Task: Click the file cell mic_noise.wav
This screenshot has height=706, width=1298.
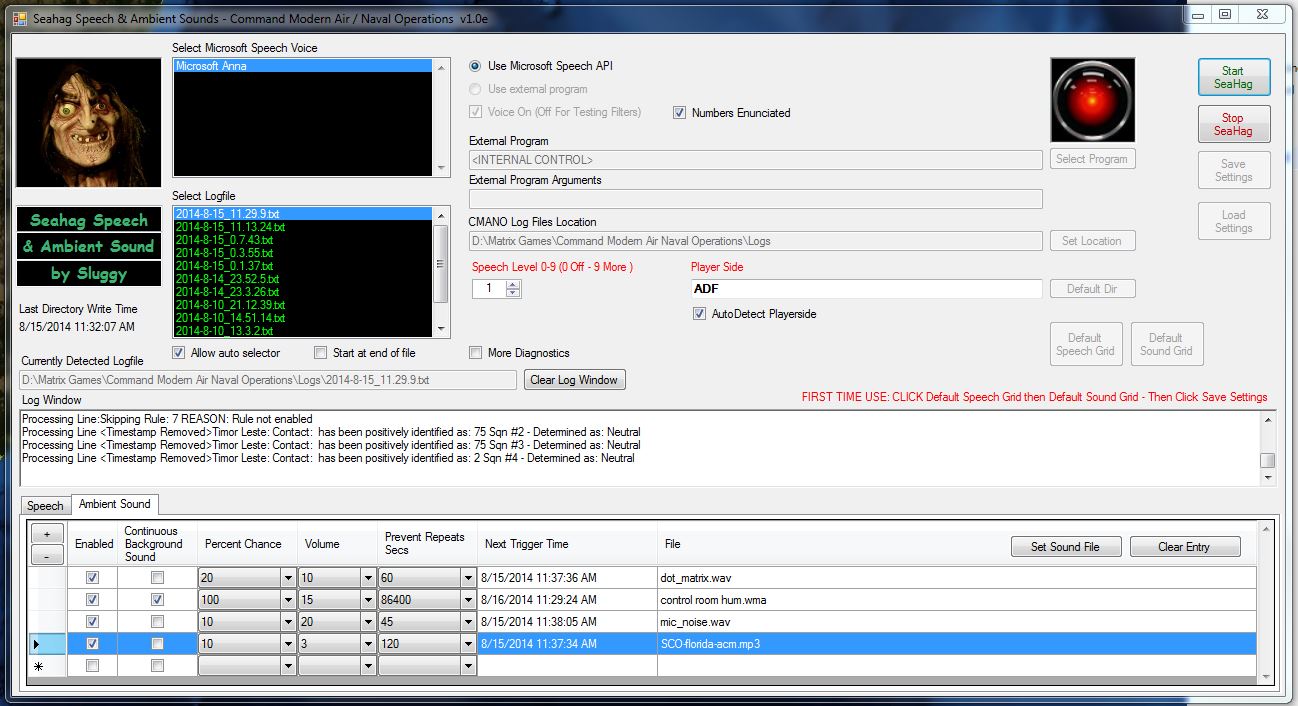Action: tap(956, 622)
